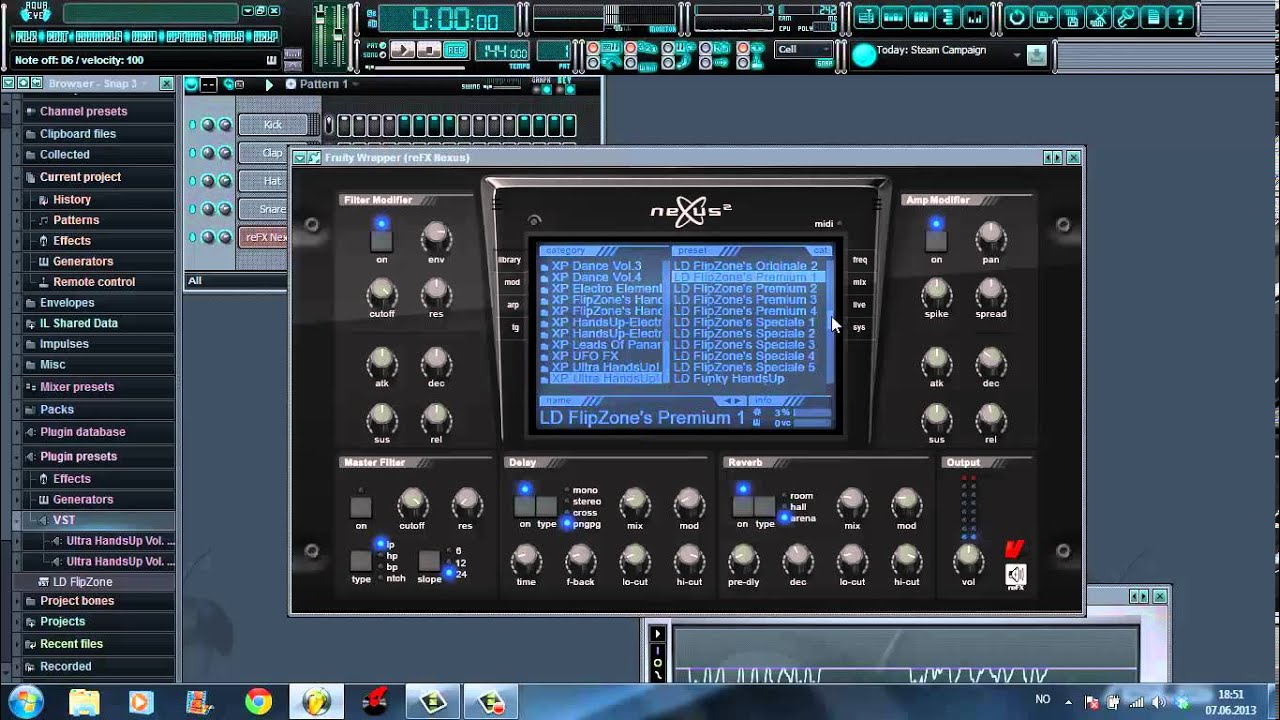Open FL Studio fruit icon in taskbar

click(x=317, y=702)
